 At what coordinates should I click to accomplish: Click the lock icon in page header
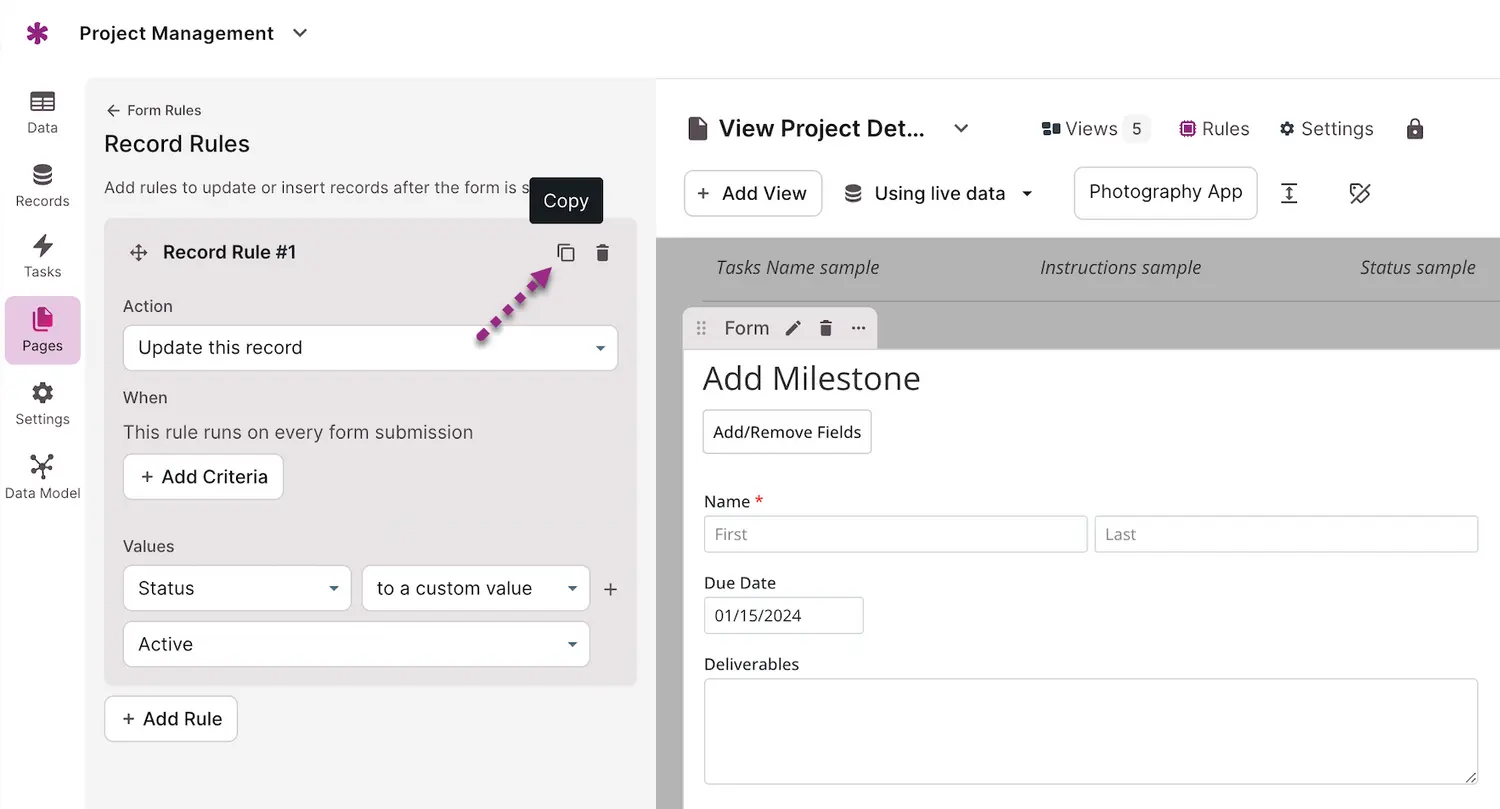point(1414,129)
